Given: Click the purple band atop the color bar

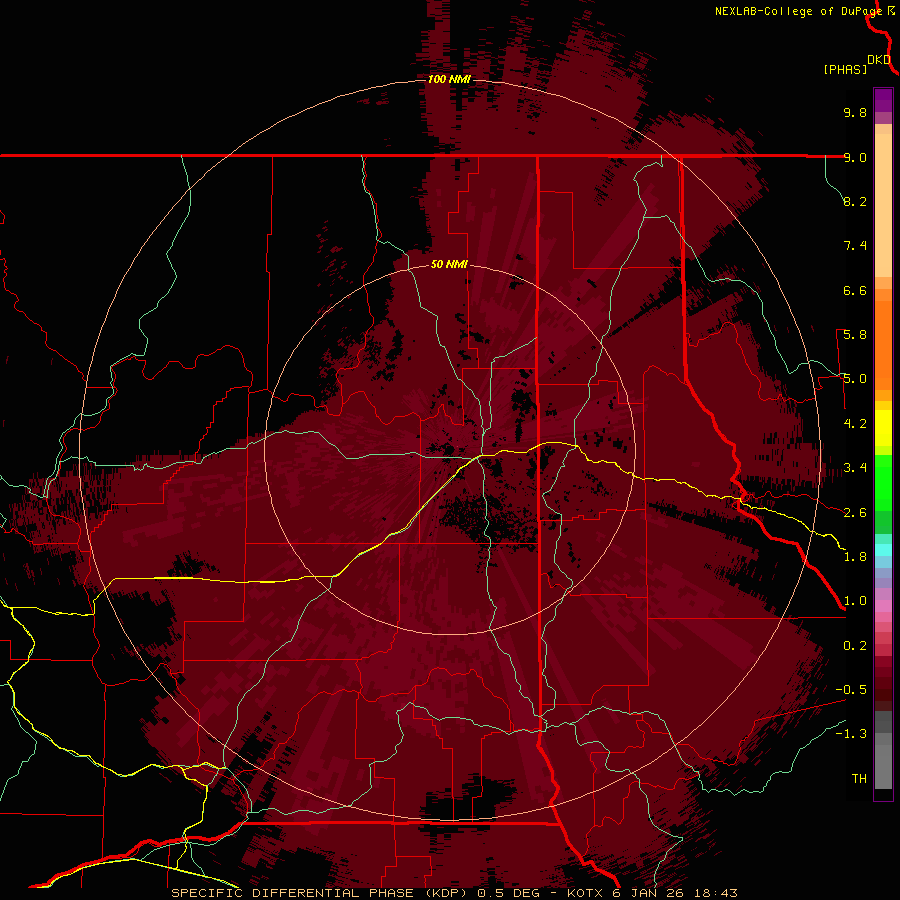Looking at the screenshot, I should (883, 101).
